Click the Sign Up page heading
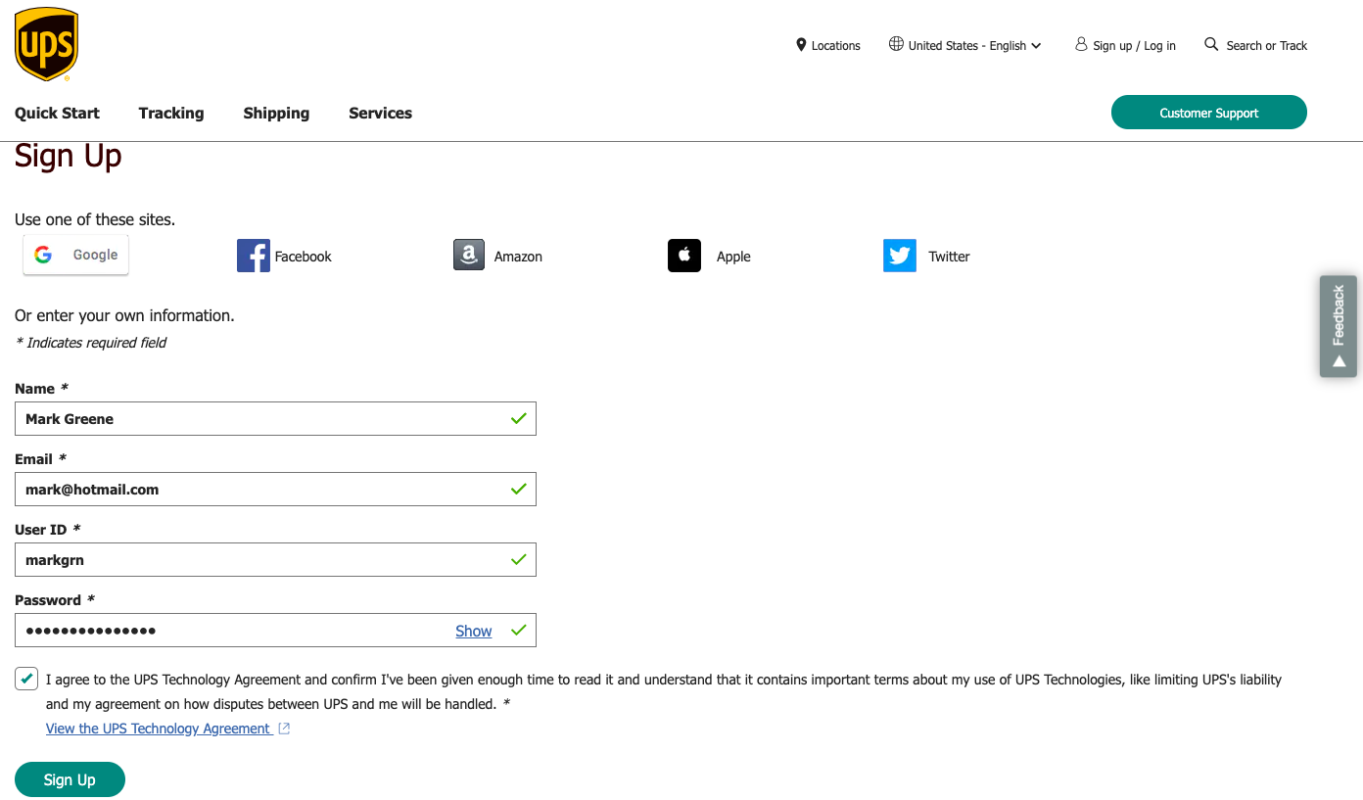The width and height of the screenshot is (1363, 800). (x=68, y=156)
